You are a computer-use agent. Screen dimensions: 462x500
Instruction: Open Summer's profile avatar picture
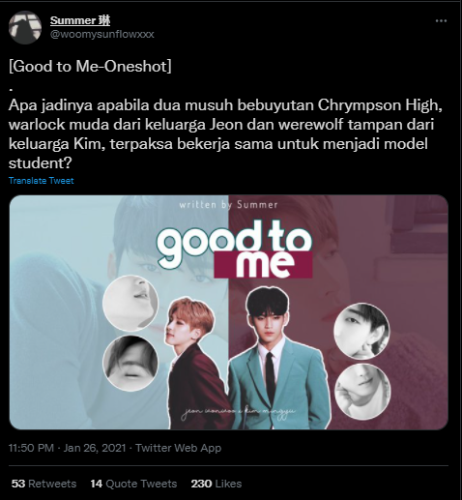[25, 28]
